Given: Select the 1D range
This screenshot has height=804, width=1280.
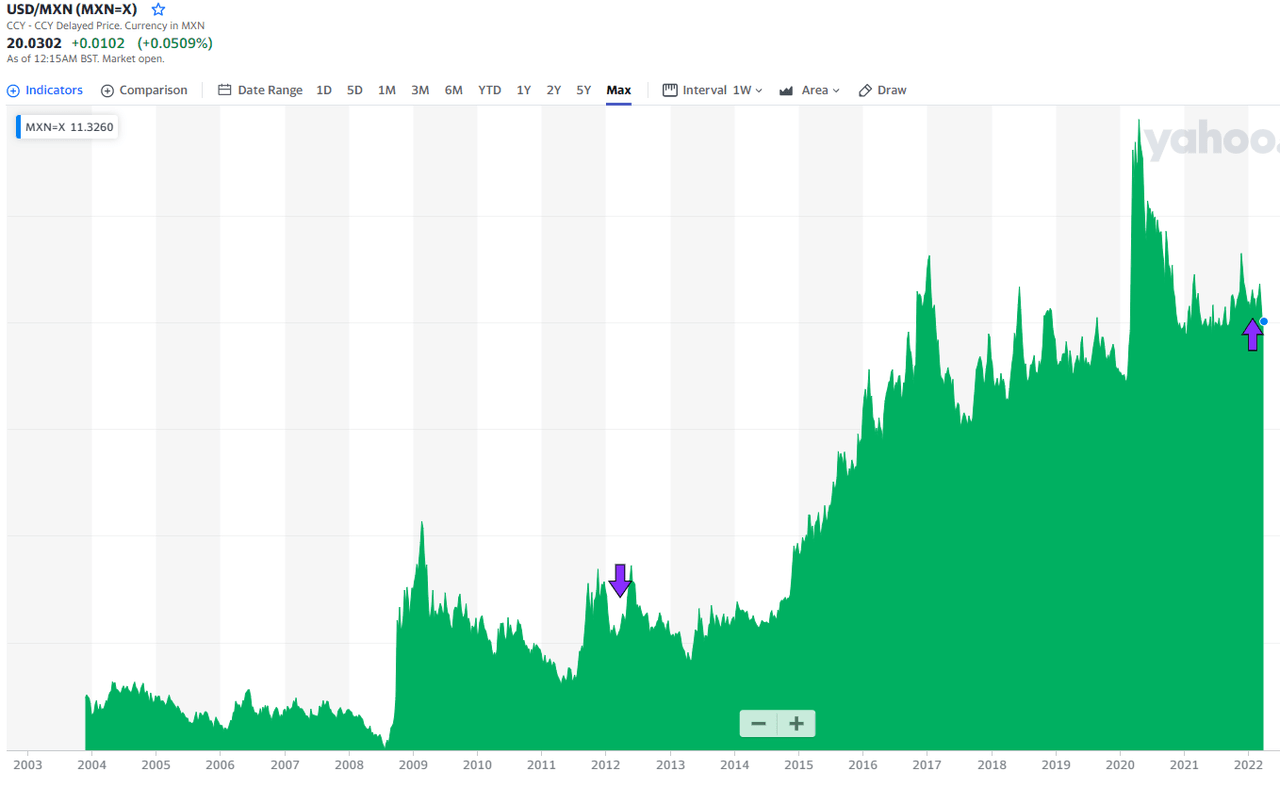Looking at the screenshot, I should point(324,90).
